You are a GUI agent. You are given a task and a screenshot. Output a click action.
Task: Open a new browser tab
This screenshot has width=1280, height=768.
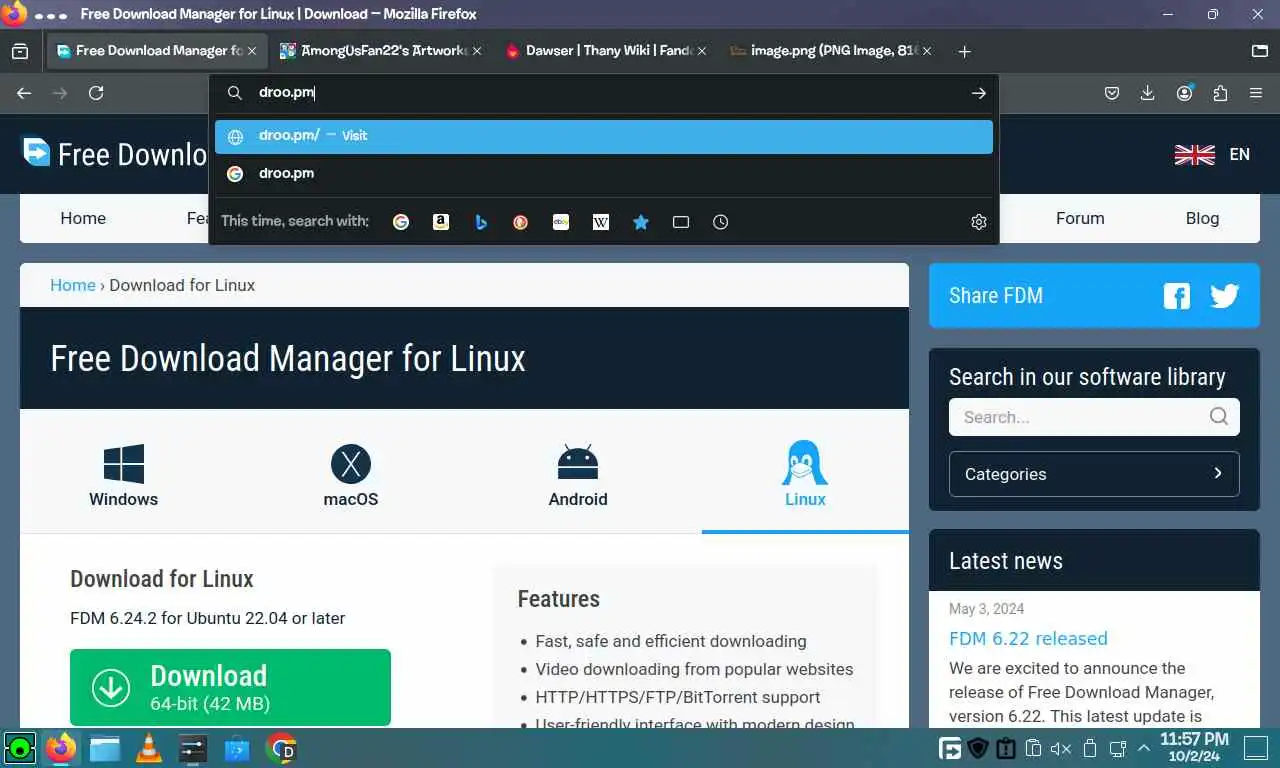964,51
